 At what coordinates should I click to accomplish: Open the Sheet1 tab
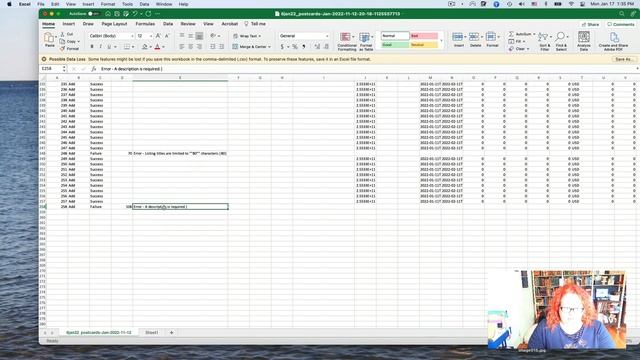click(x=151, y=333)
